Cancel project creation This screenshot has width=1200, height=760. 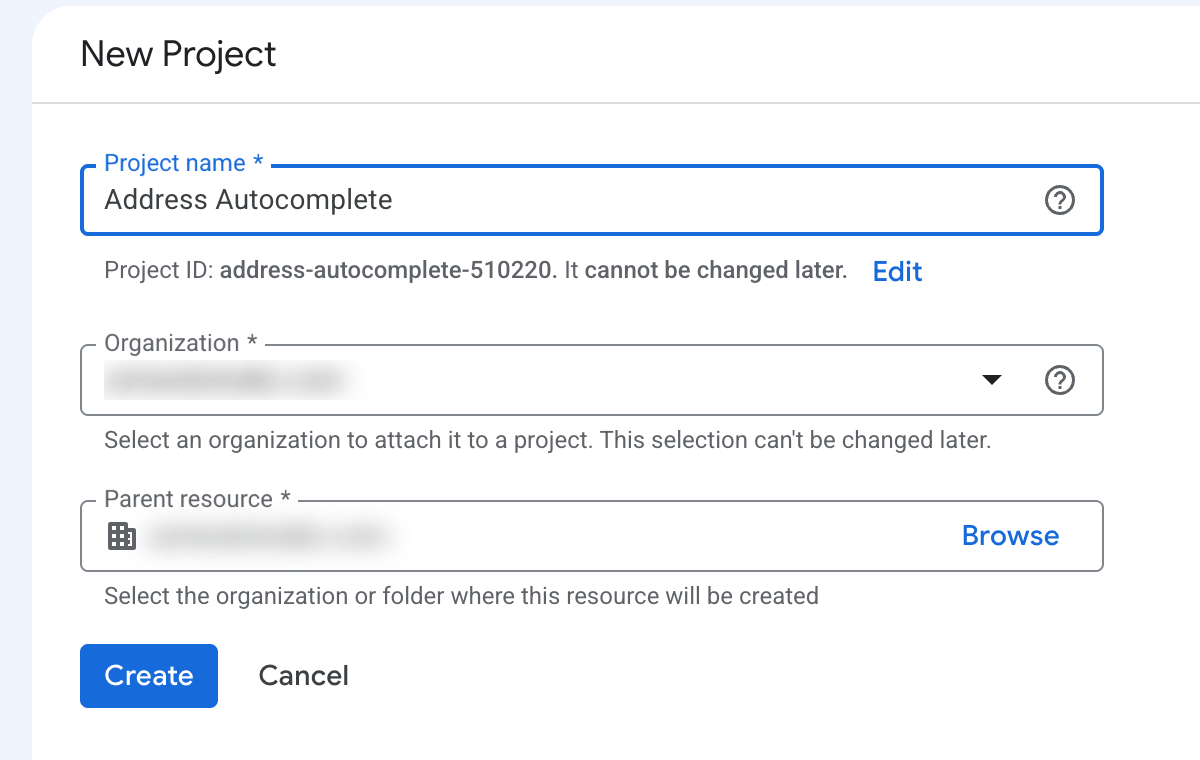[x=303, y=676]
